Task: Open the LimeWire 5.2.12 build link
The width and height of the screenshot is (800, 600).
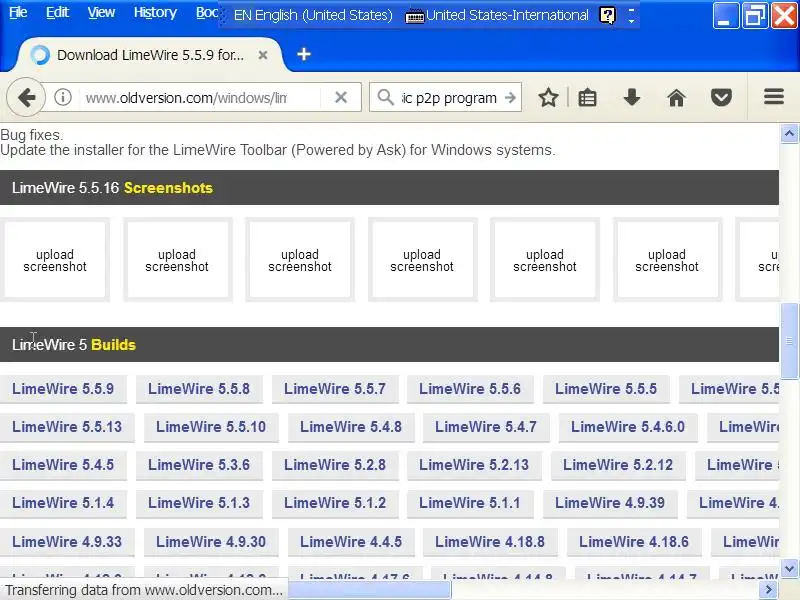Action: point(618,465)
